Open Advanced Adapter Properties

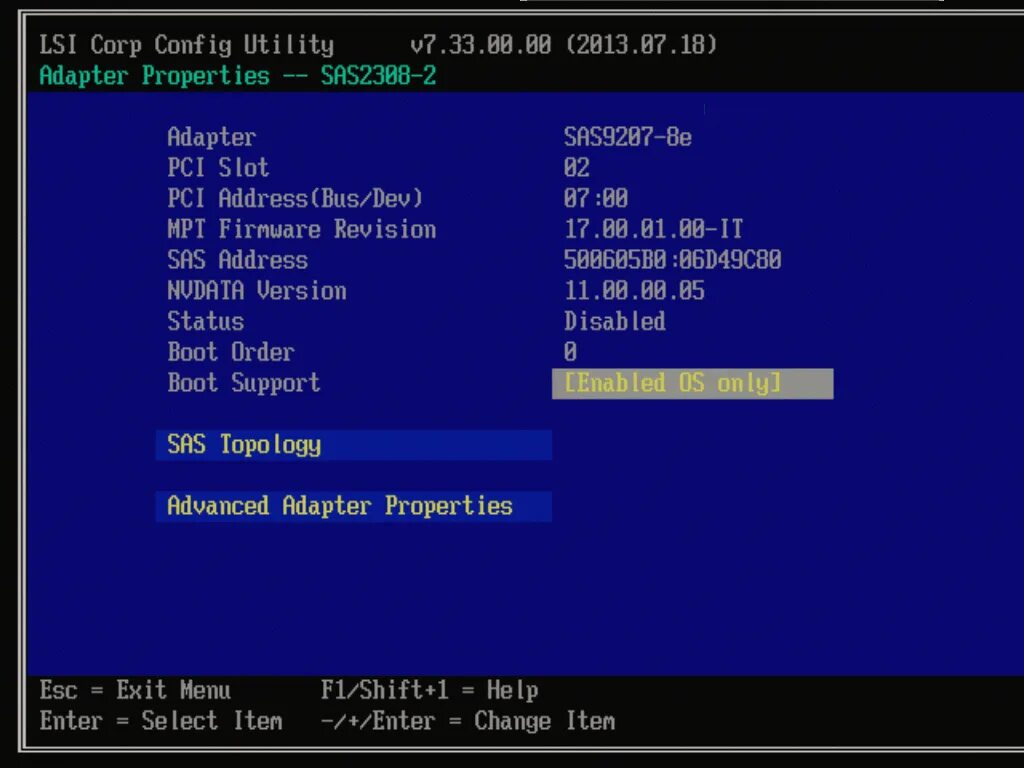[x=353, y=506]
